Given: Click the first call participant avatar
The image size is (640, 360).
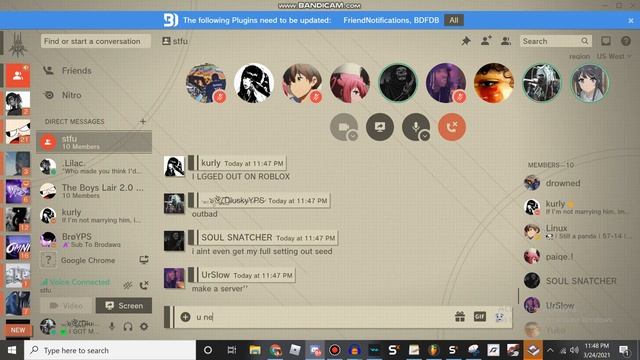Looking at the screenshot, I should [206, 83].
